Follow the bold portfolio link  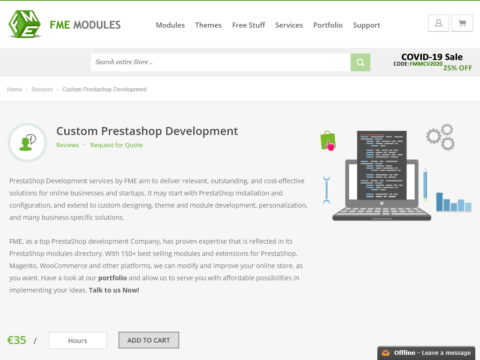112,278
